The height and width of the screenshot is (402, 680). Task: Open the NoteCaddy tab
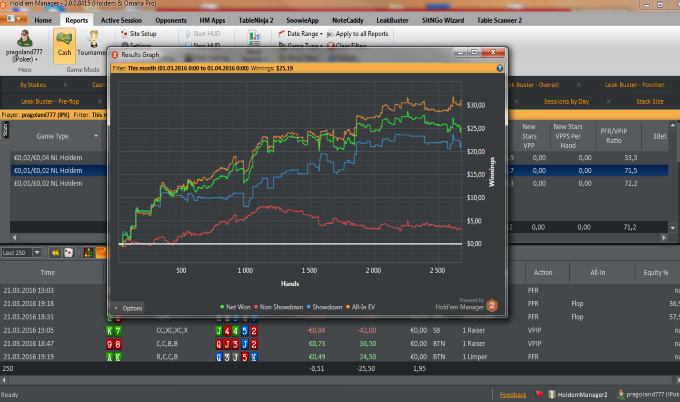click(347, 20)
